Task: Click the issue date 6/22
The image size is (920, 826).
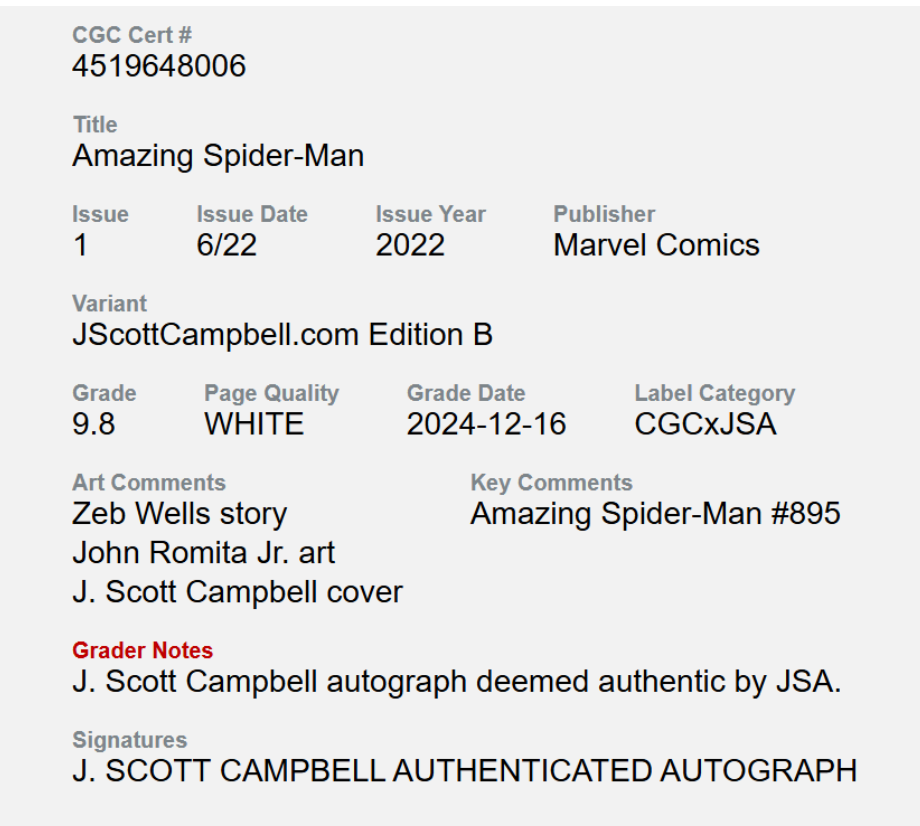Action: click(x=226, y=246)
